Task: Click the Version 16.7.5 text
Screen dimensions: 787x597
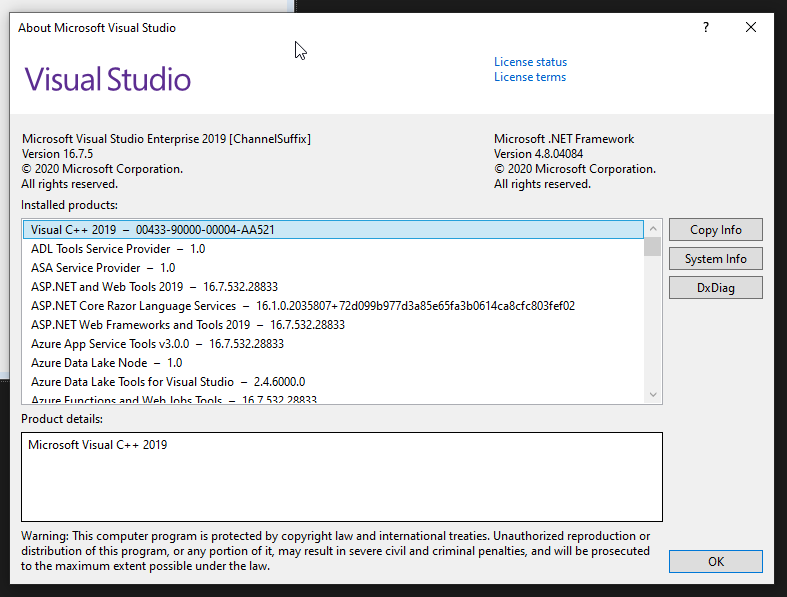Action: [57, 154]
